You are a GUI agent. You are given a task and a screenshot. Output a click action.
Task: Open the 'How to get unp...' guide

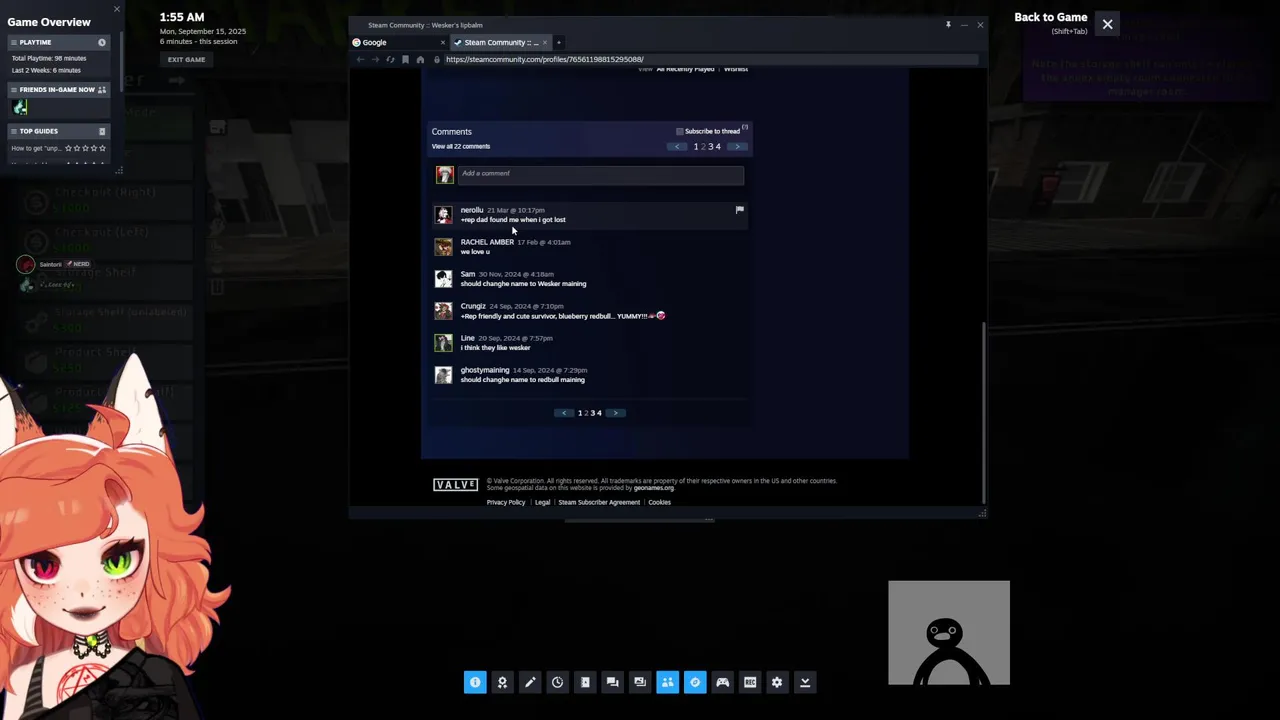tap(36, 148)
